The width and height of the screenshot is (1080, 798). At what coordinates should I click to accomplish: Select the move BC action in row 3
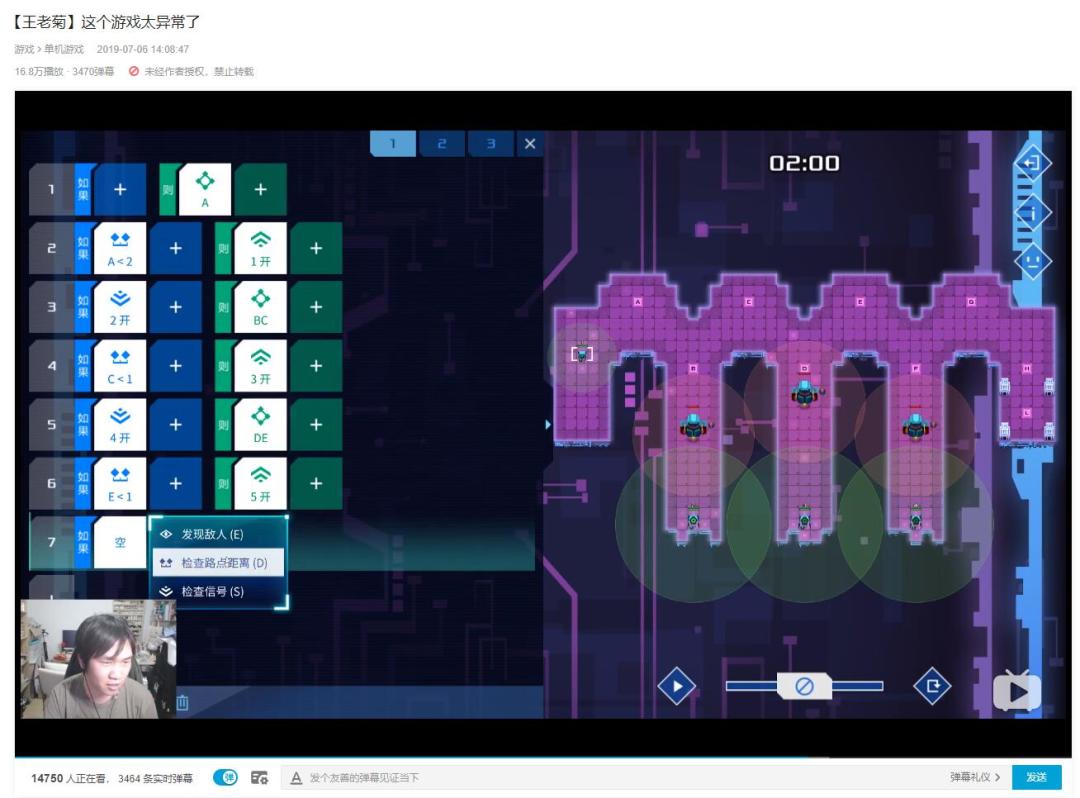click(260, 307)
